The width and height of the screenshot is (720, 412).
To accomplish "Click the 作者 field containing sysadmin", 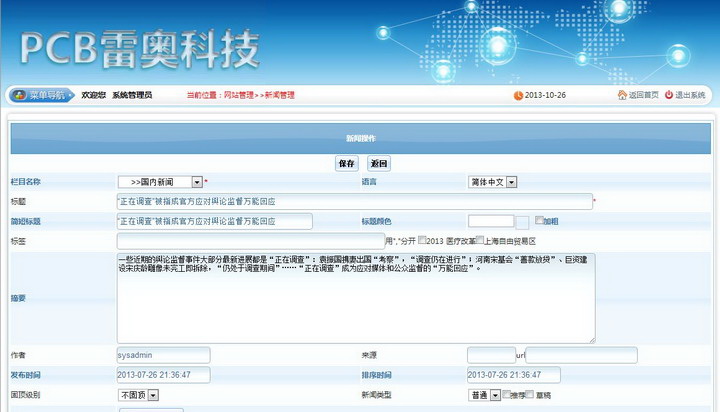I will tap(163, 355).
